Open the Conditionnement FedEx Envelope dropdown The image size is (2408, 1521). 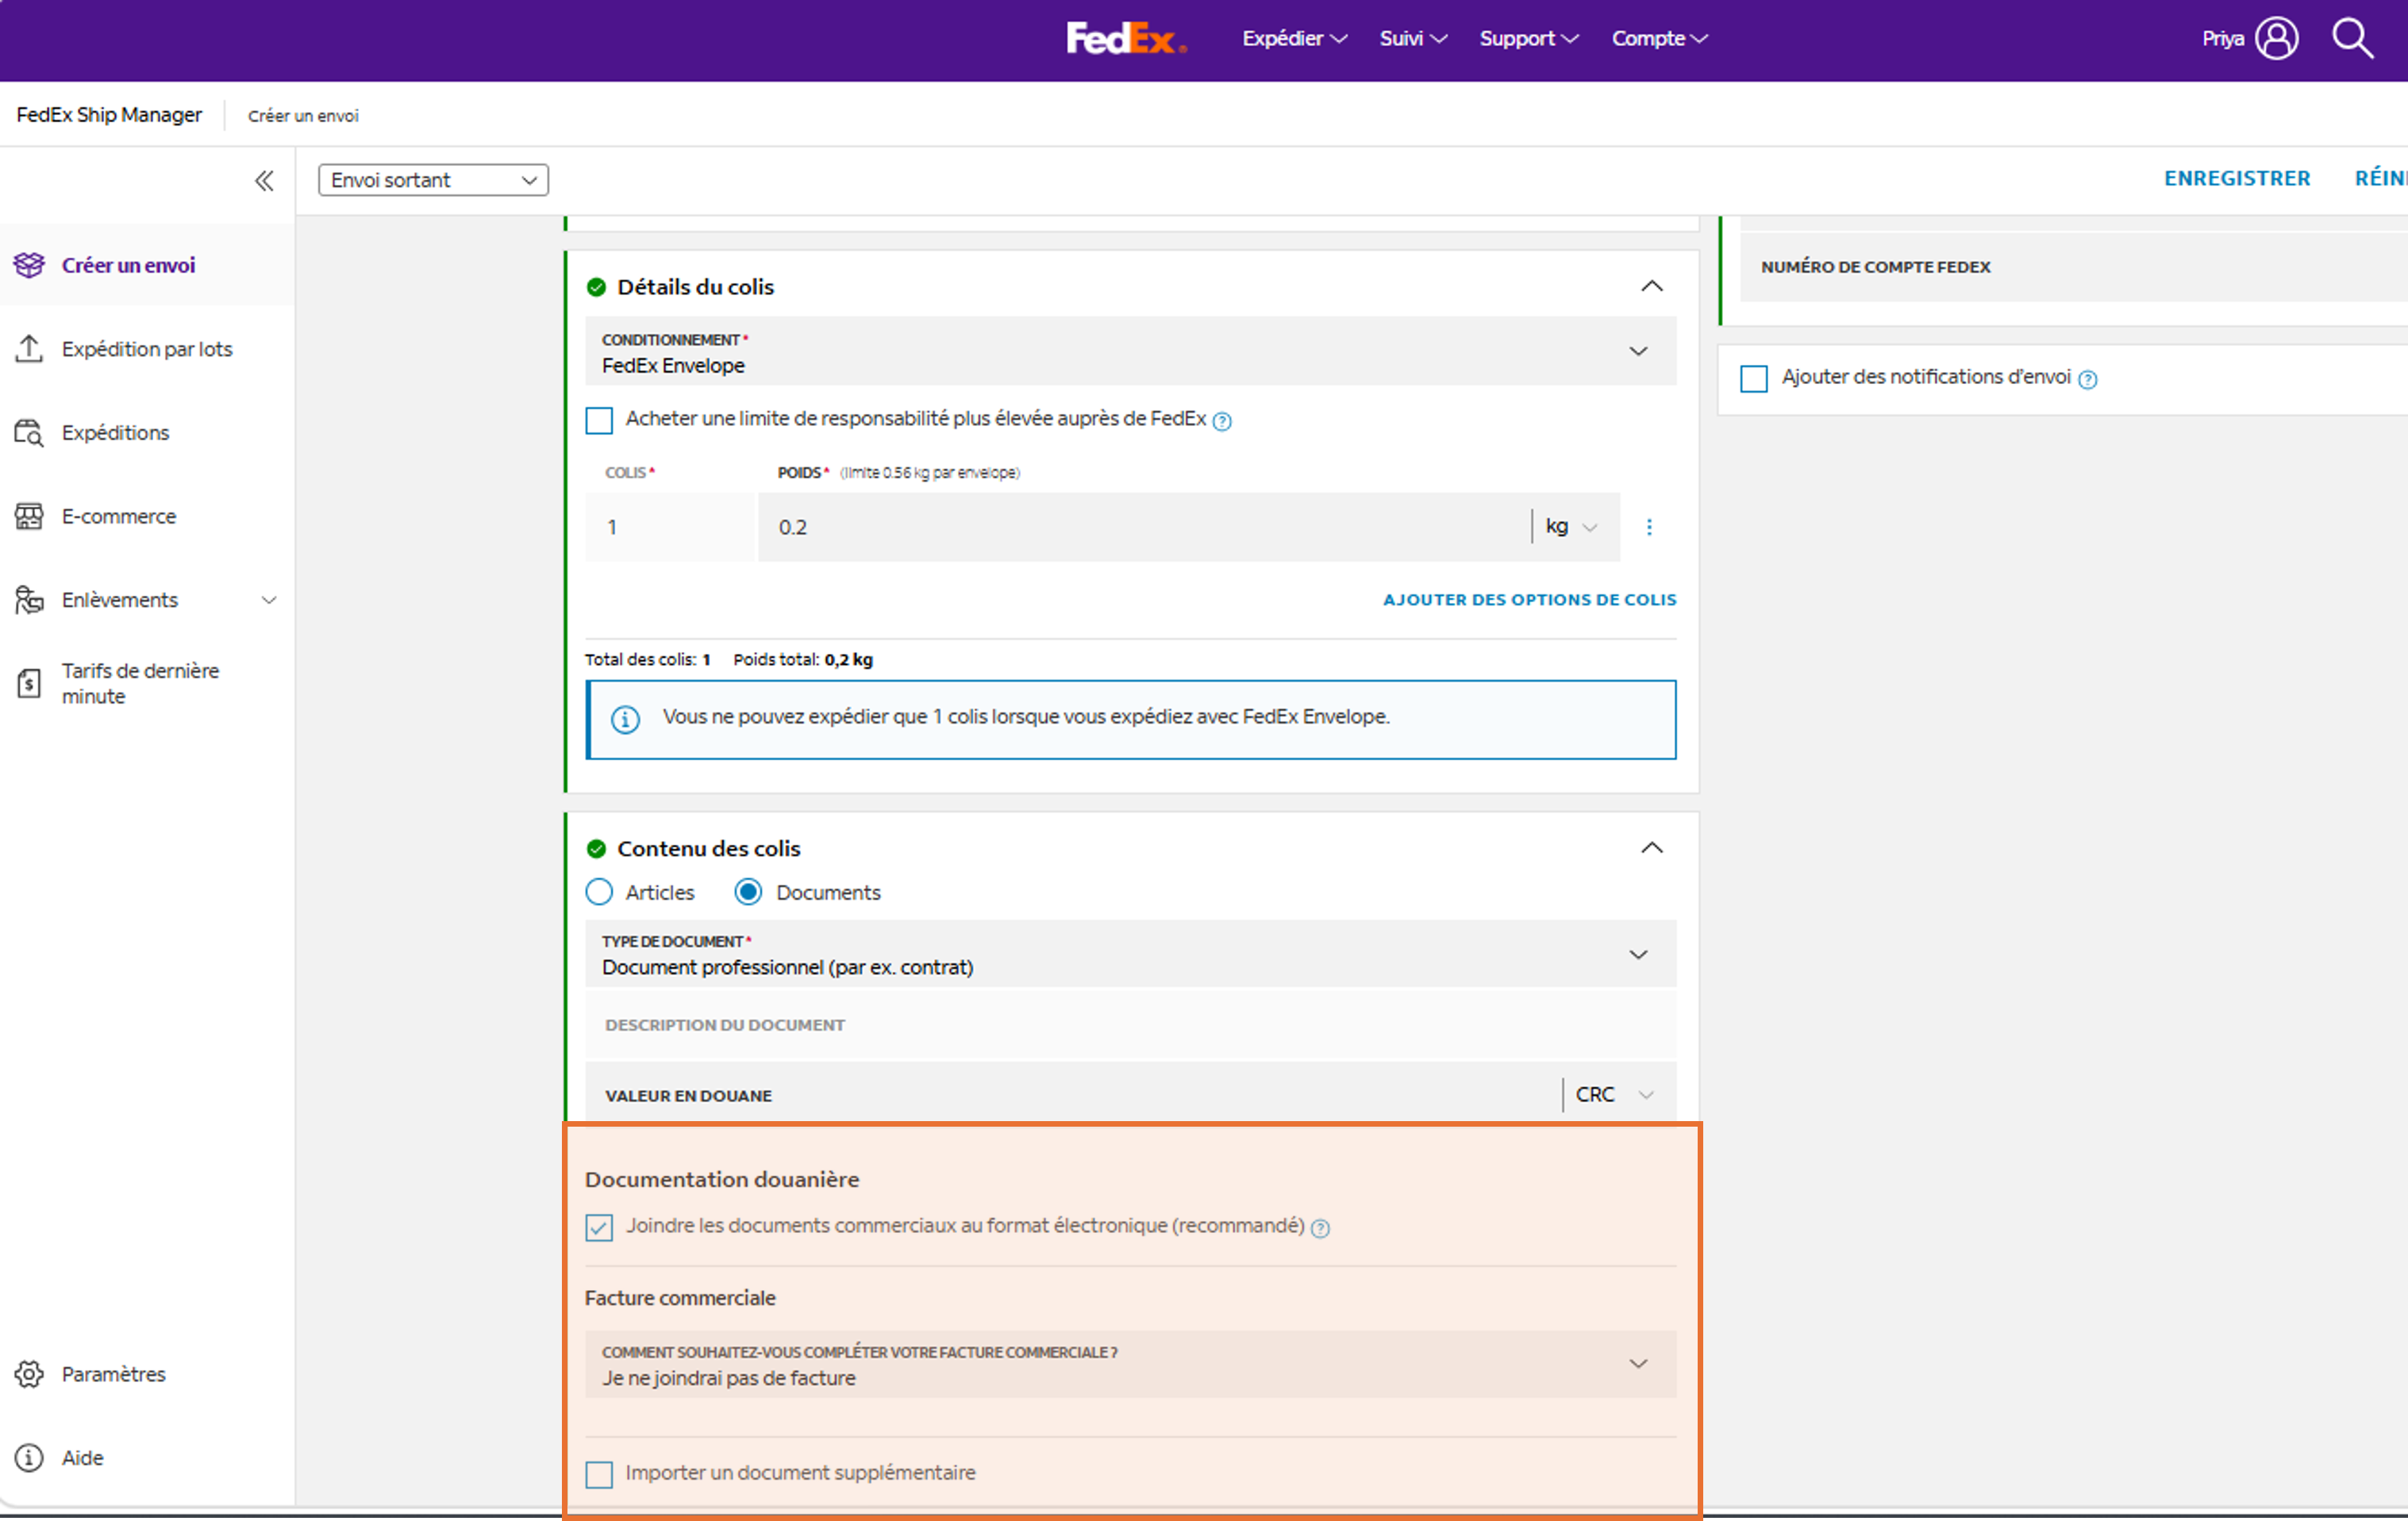click(x=1130, y=352)
